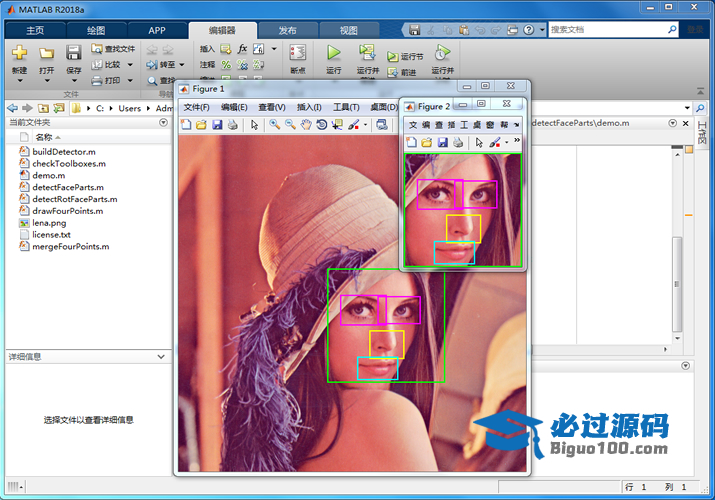Toggle the Brush data tool in Figure 1
Image resolution: width=715 pixels, height=500 pixels.
353,125
